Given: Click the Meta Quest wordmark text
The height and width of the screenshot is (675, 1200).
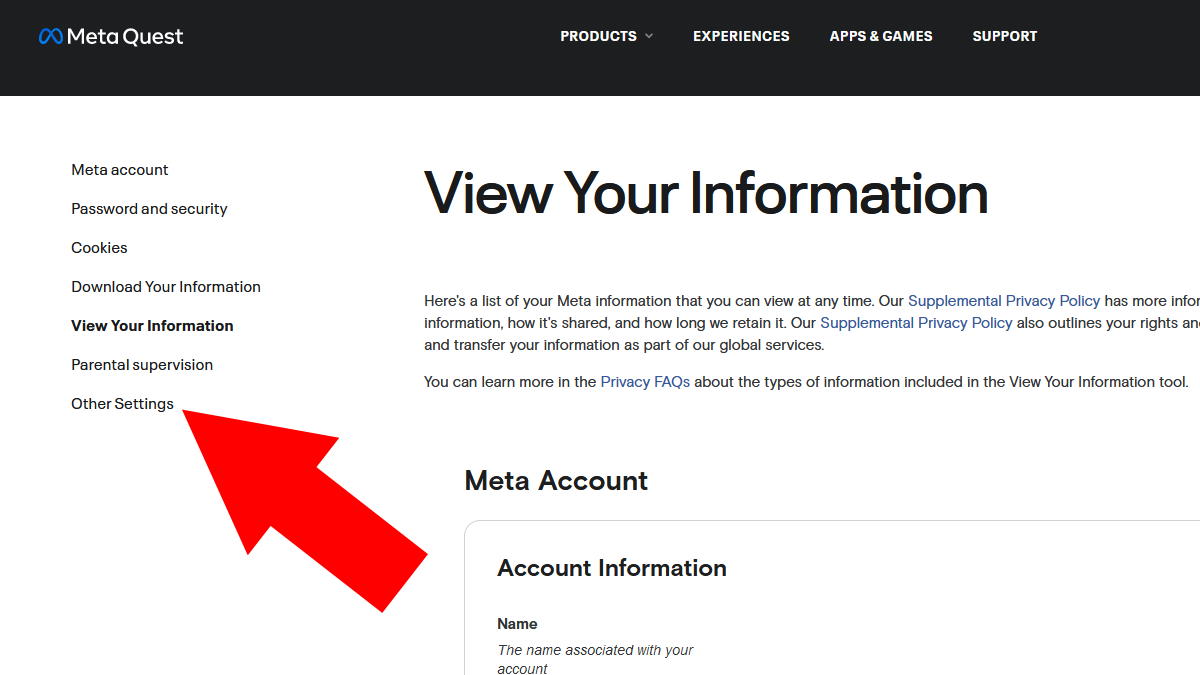Looking at the screenshot, I should [x=125, y=37].
